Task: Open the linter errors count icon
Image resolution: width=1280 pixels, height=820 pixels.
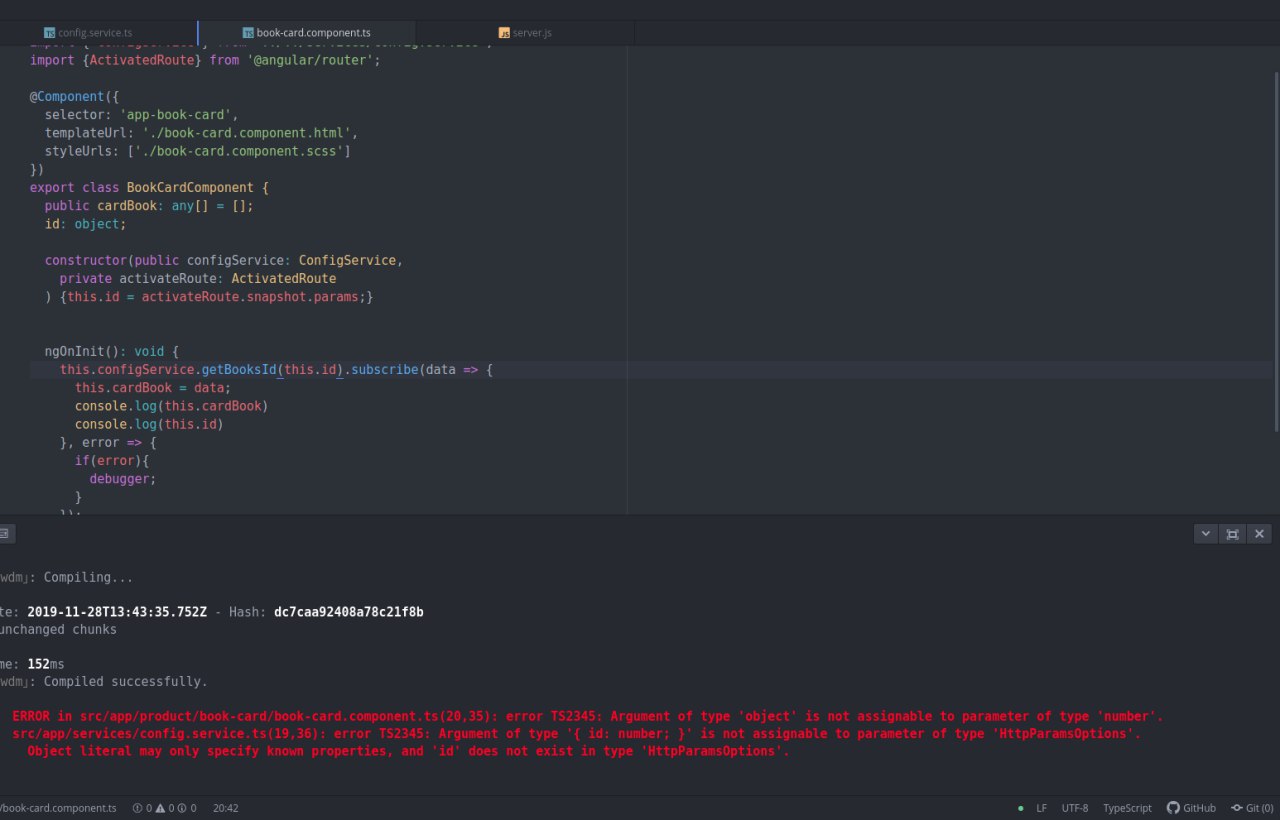Action: click(x=141, y=808)
